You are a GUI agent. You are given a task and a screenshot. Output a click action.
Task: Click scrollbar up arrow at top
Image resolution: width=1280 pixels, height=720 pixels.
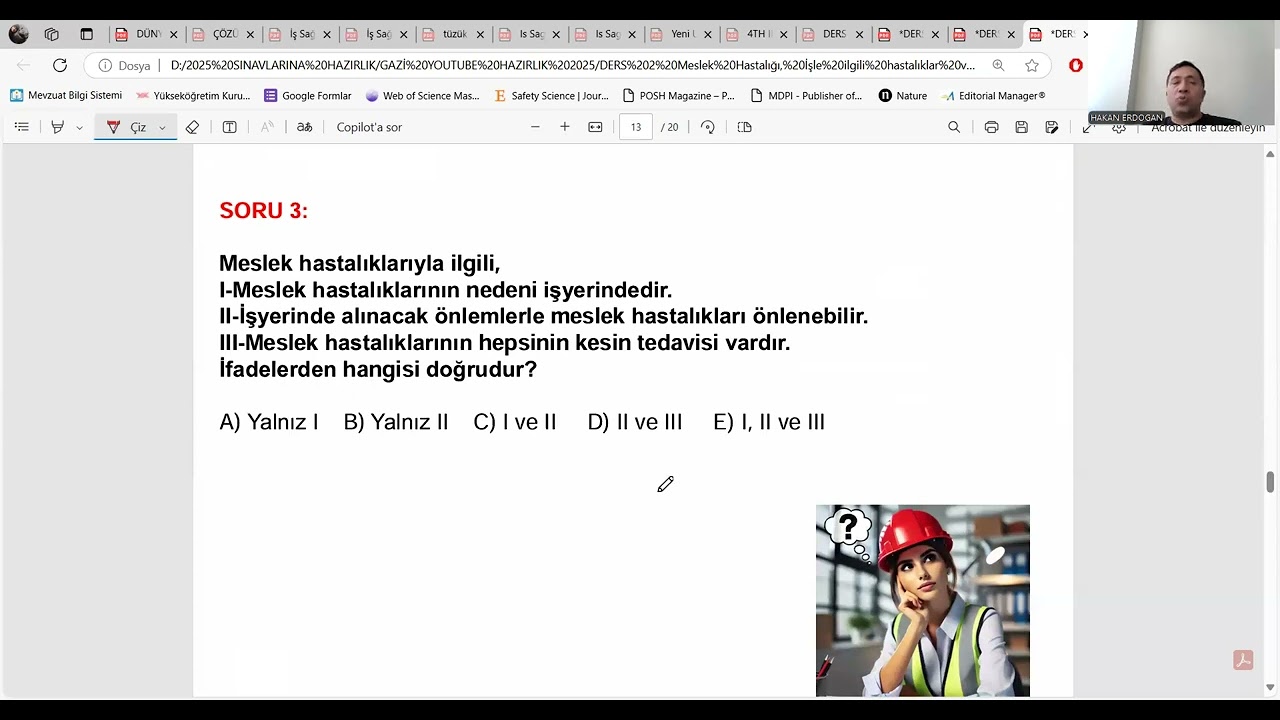pos(1271,154)
